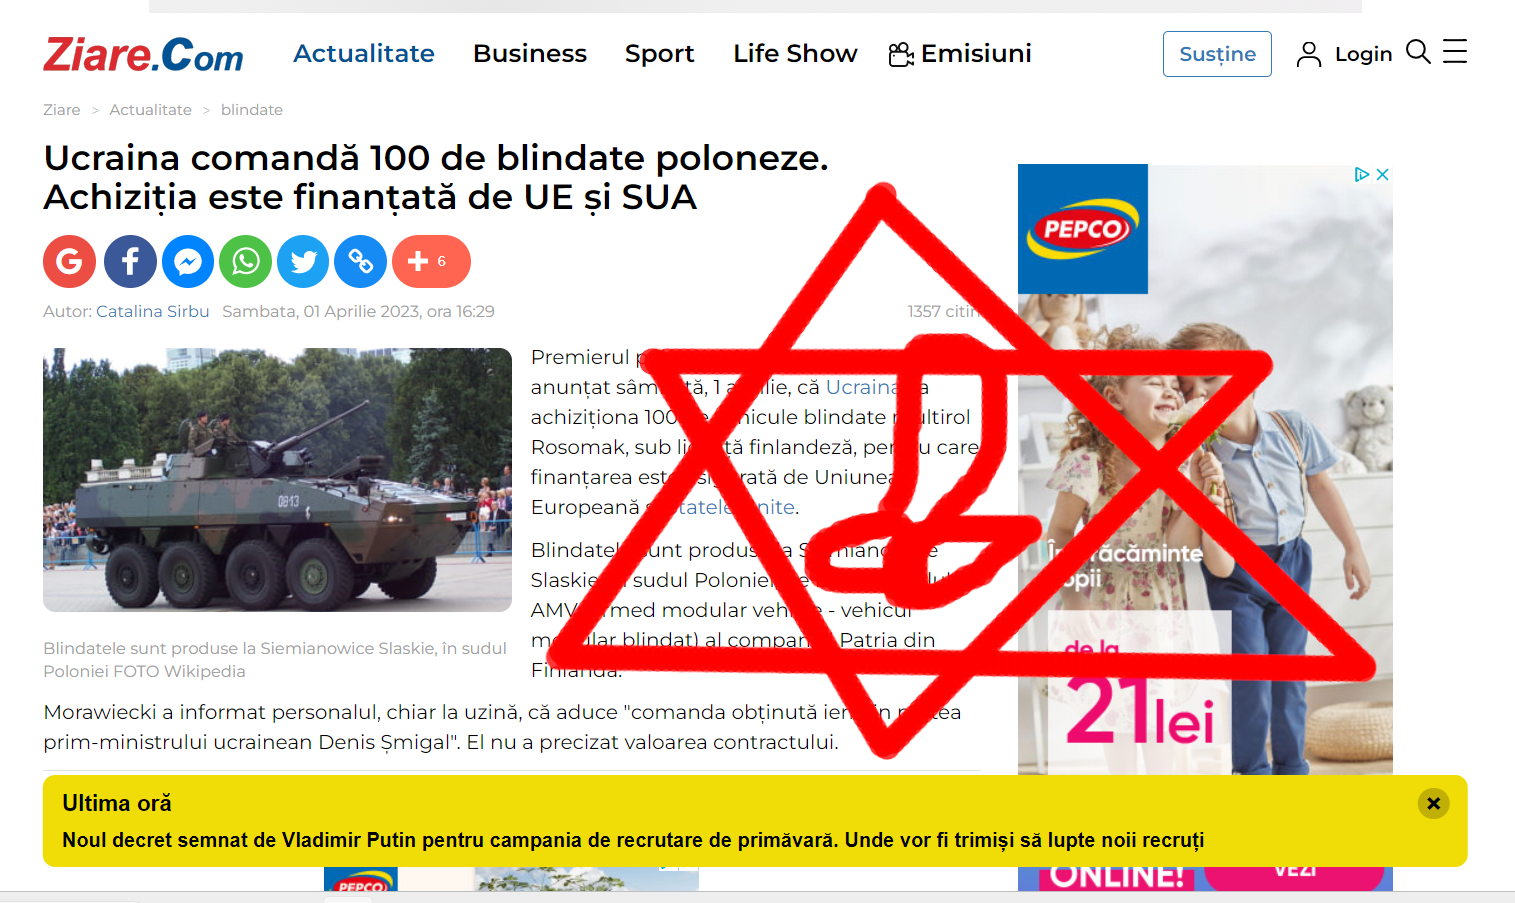Share article via Google icon
Image resolution: width=1515 pixels, height=903 pixels.
tap(69, 262)
